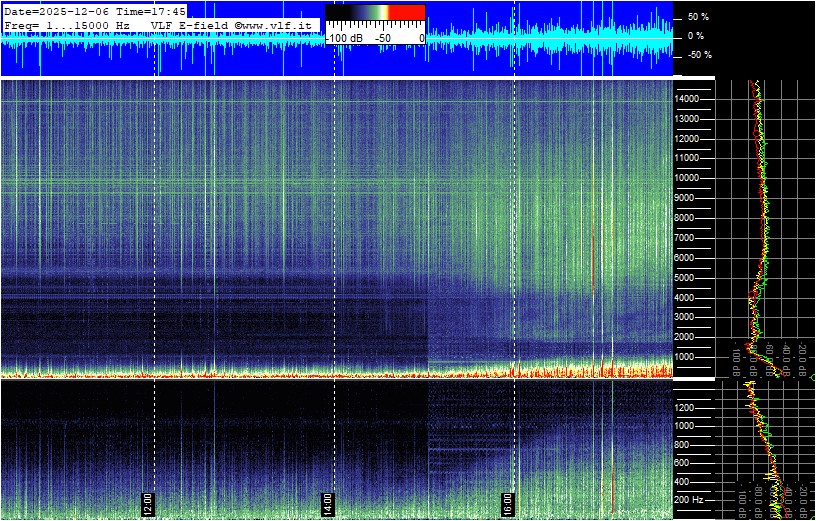Click the Freq= 1...15000 Hz header text
The image size is (816, 521).
68,23
